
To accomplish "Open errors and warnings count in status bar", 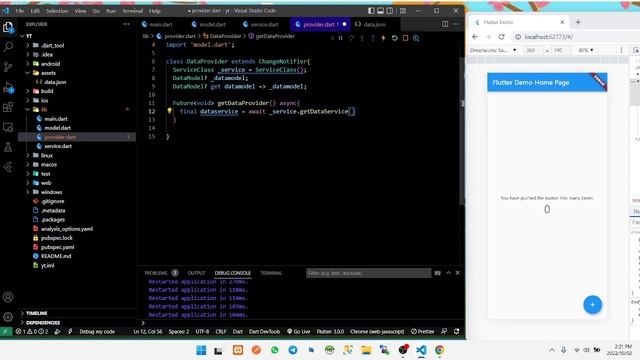I will tap(32, 331).
